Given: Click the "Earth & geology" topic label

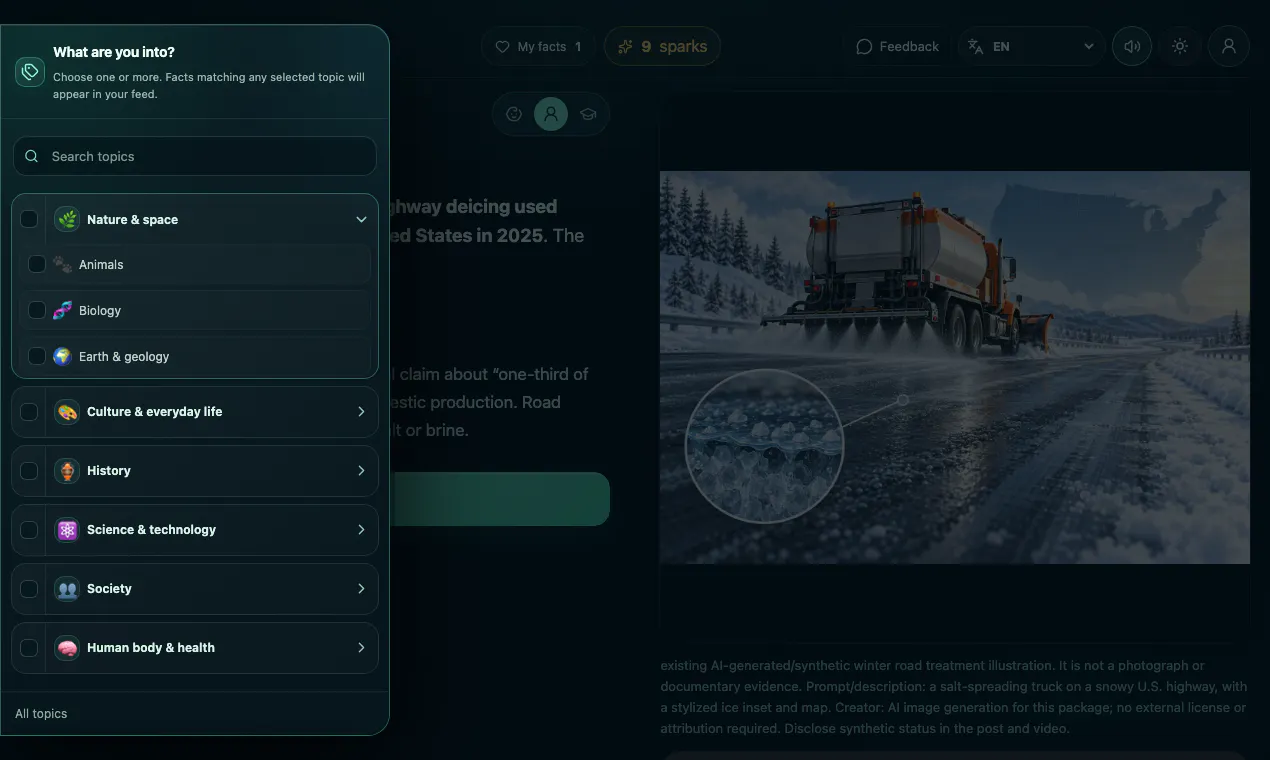Looking at the screenshot, I should [124, 357].
